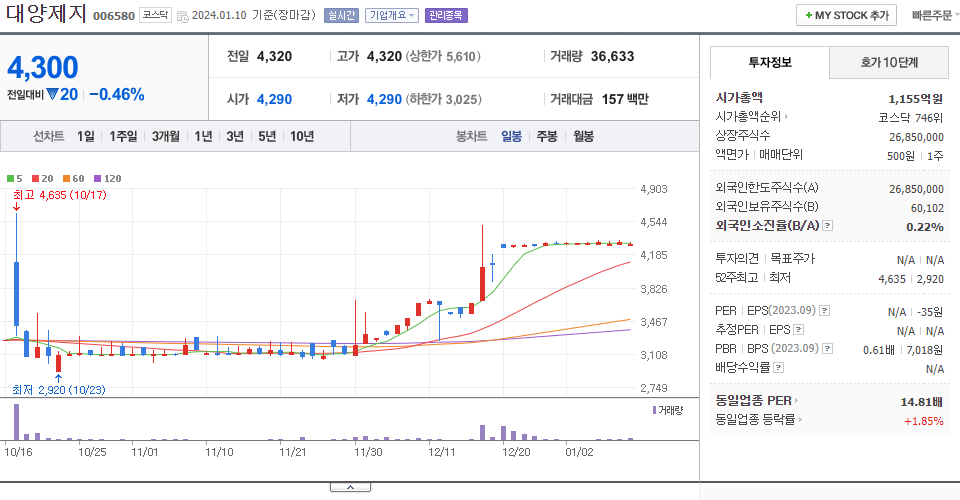Viewport: 960px width, 500px height.
Task: Click the 실시간 badge
Action: tap(341, 15)
